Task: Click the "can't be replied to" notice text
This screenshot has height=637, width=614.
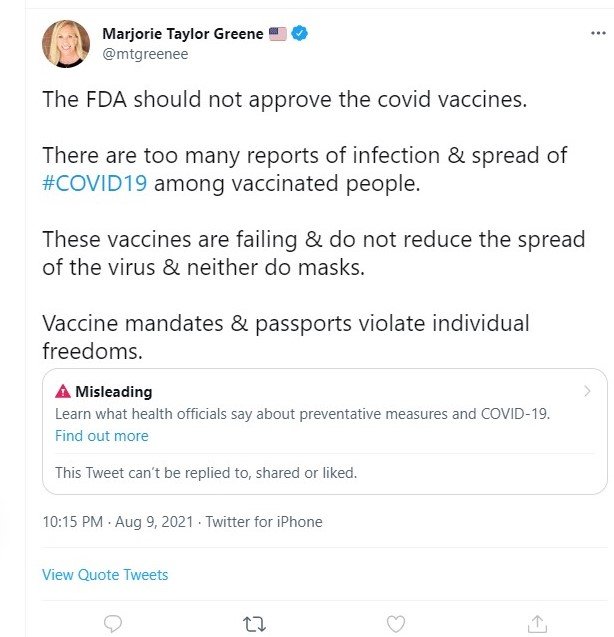Action: pos(205,473)
